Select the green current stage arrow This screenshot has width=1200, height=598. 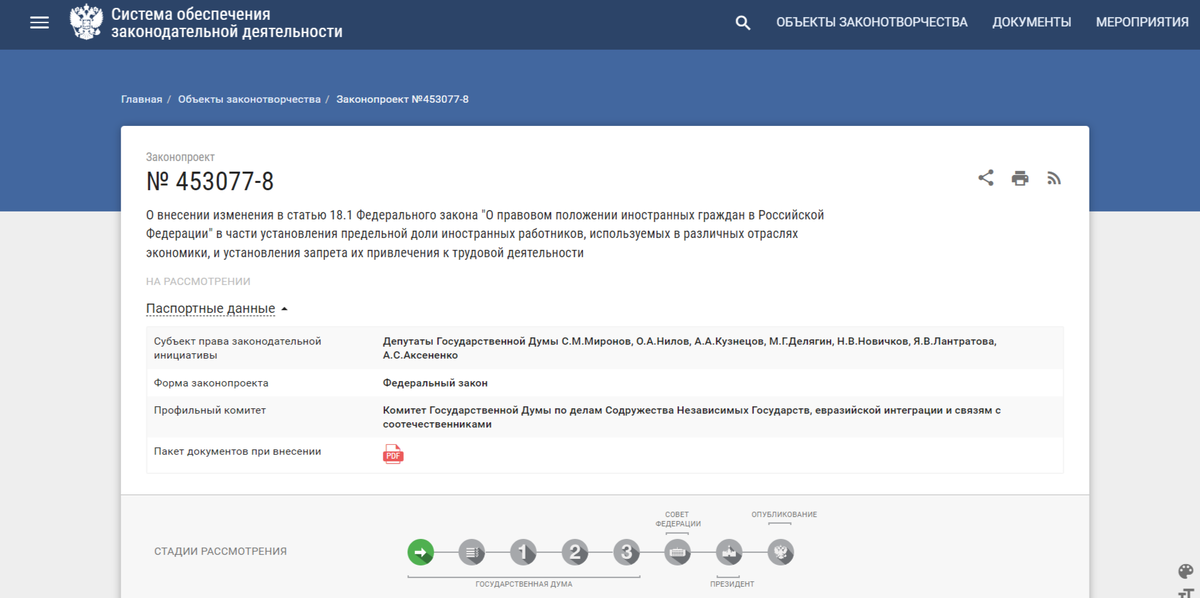pos(421,551)
